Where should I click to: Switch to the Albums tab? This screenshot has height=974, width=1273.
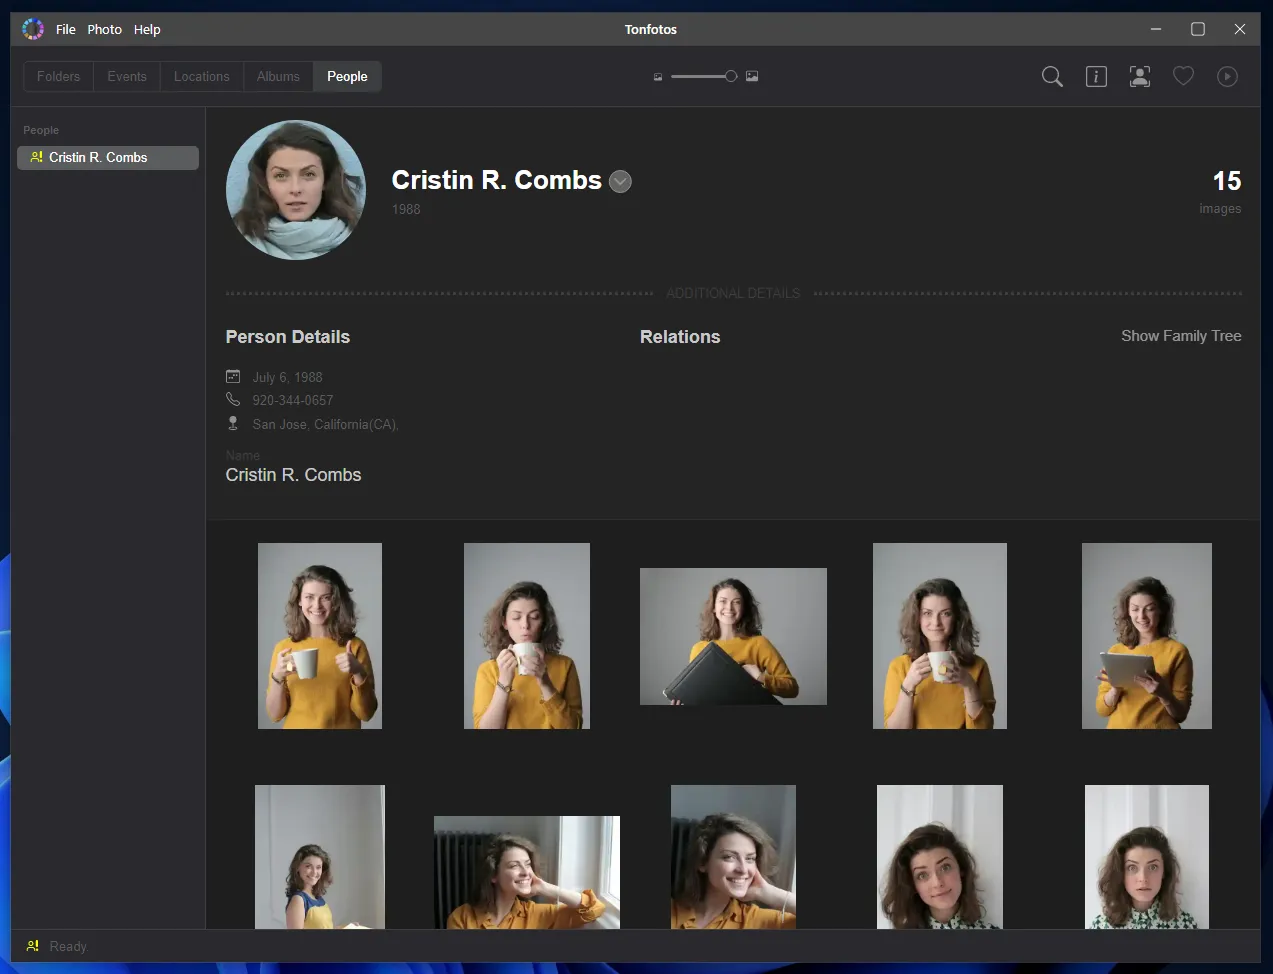pos(278,76)
